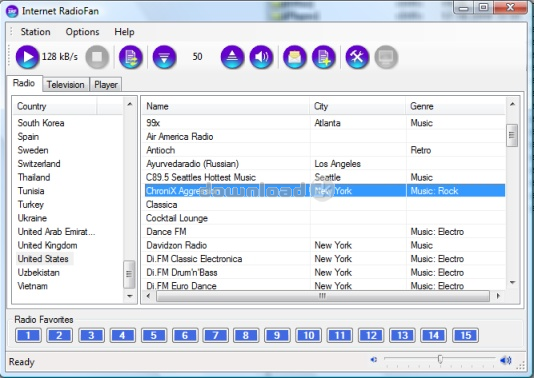Open the Options menu
This screenshot has width=534, height=378.
point(82,32)
